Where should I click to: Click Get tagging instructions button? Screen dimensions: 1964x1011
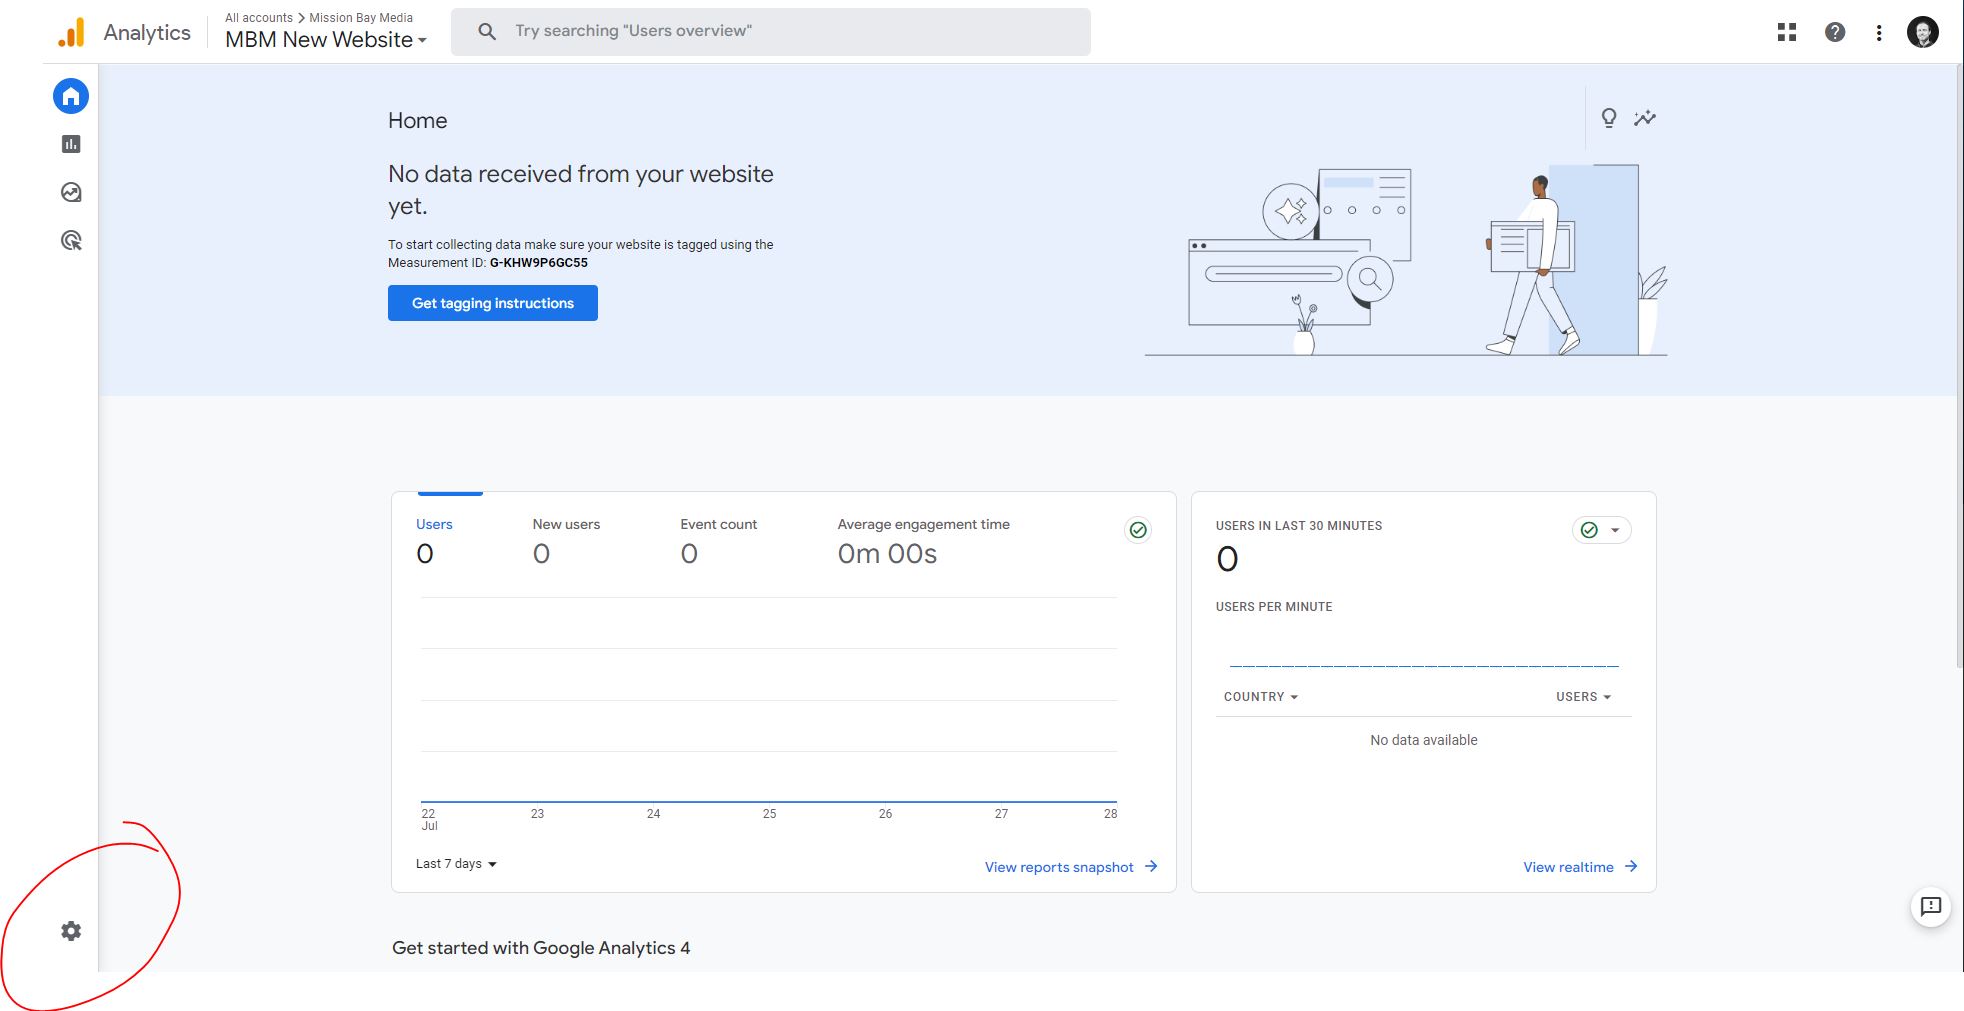click(x=493, y=303)
